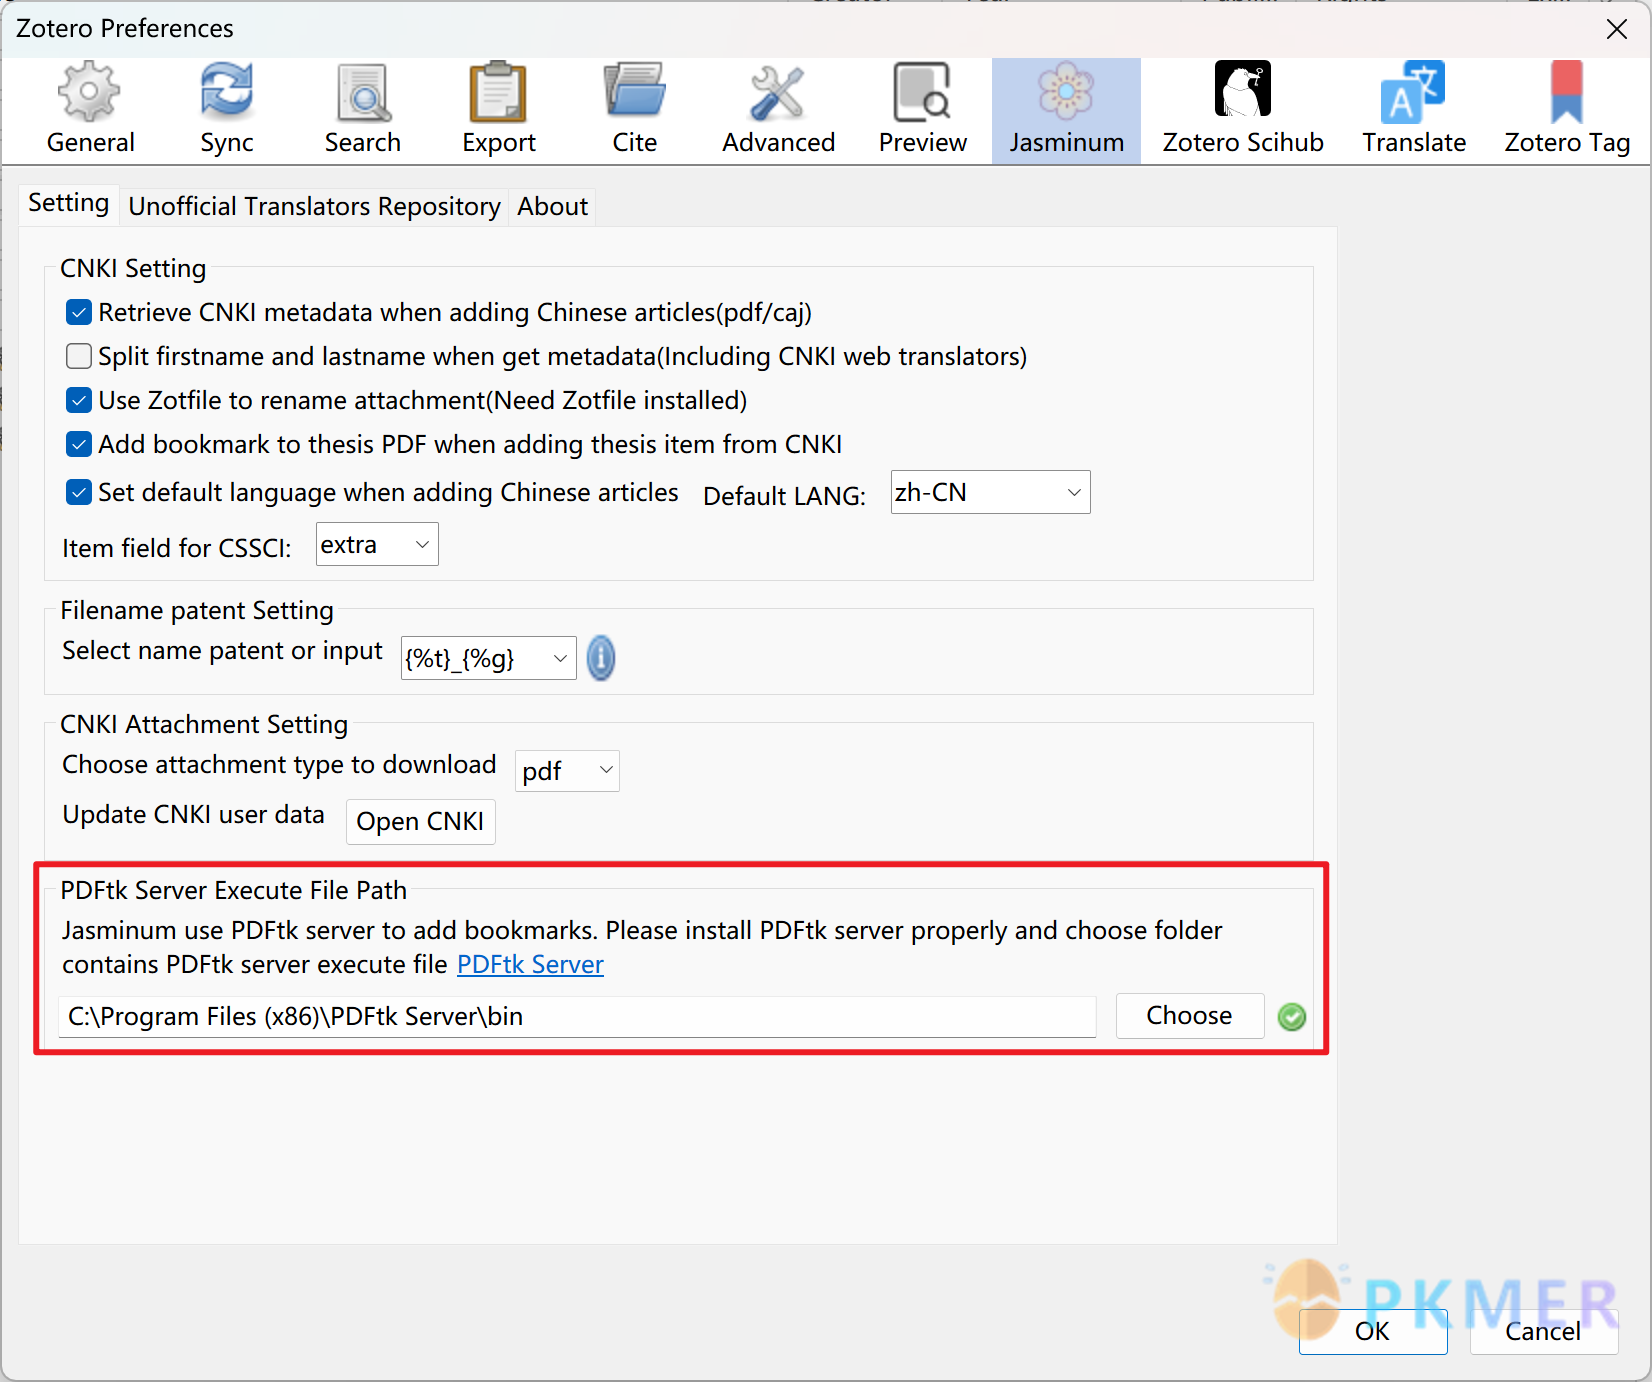Open the Sync preferences pane
1652x1382 pixels.
coord(227,109)
